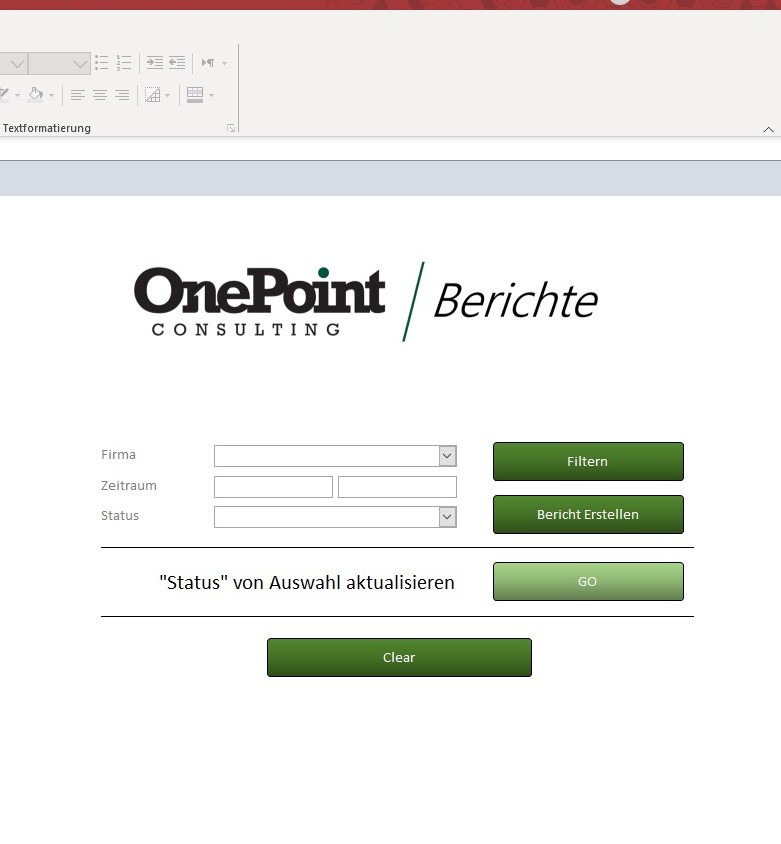Align text right in ribbon
Viewport: 781px width, 844px height.
(122, 95)
